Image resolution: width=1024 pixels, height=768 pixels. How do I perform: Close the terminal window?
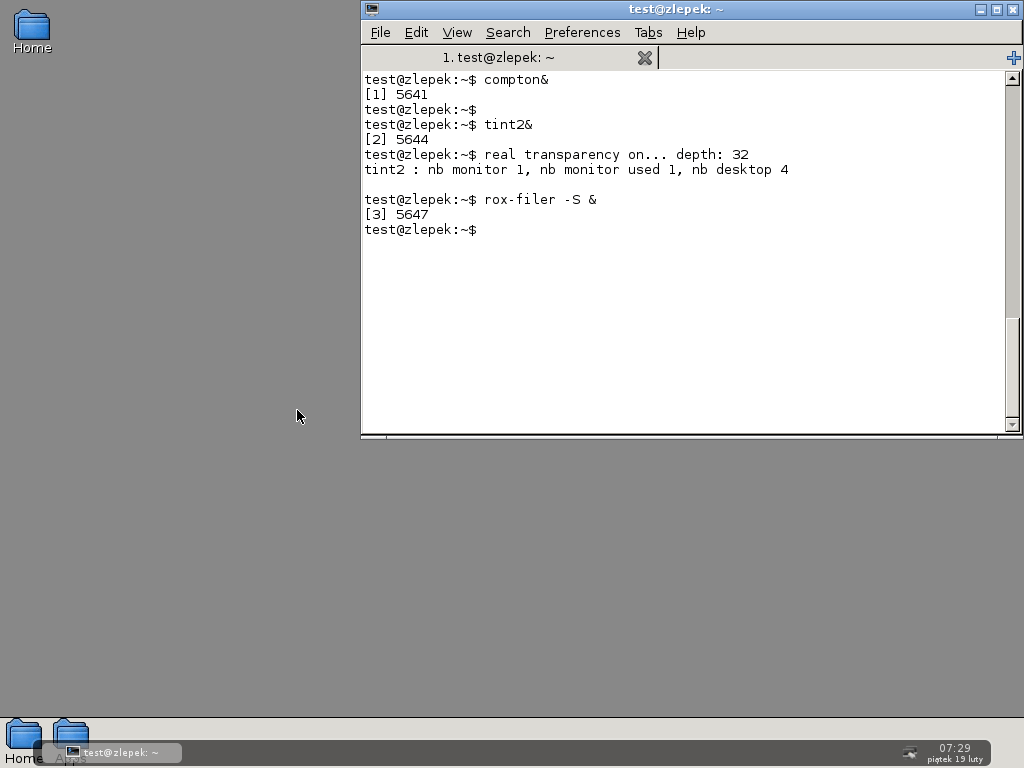(1014, 10)
